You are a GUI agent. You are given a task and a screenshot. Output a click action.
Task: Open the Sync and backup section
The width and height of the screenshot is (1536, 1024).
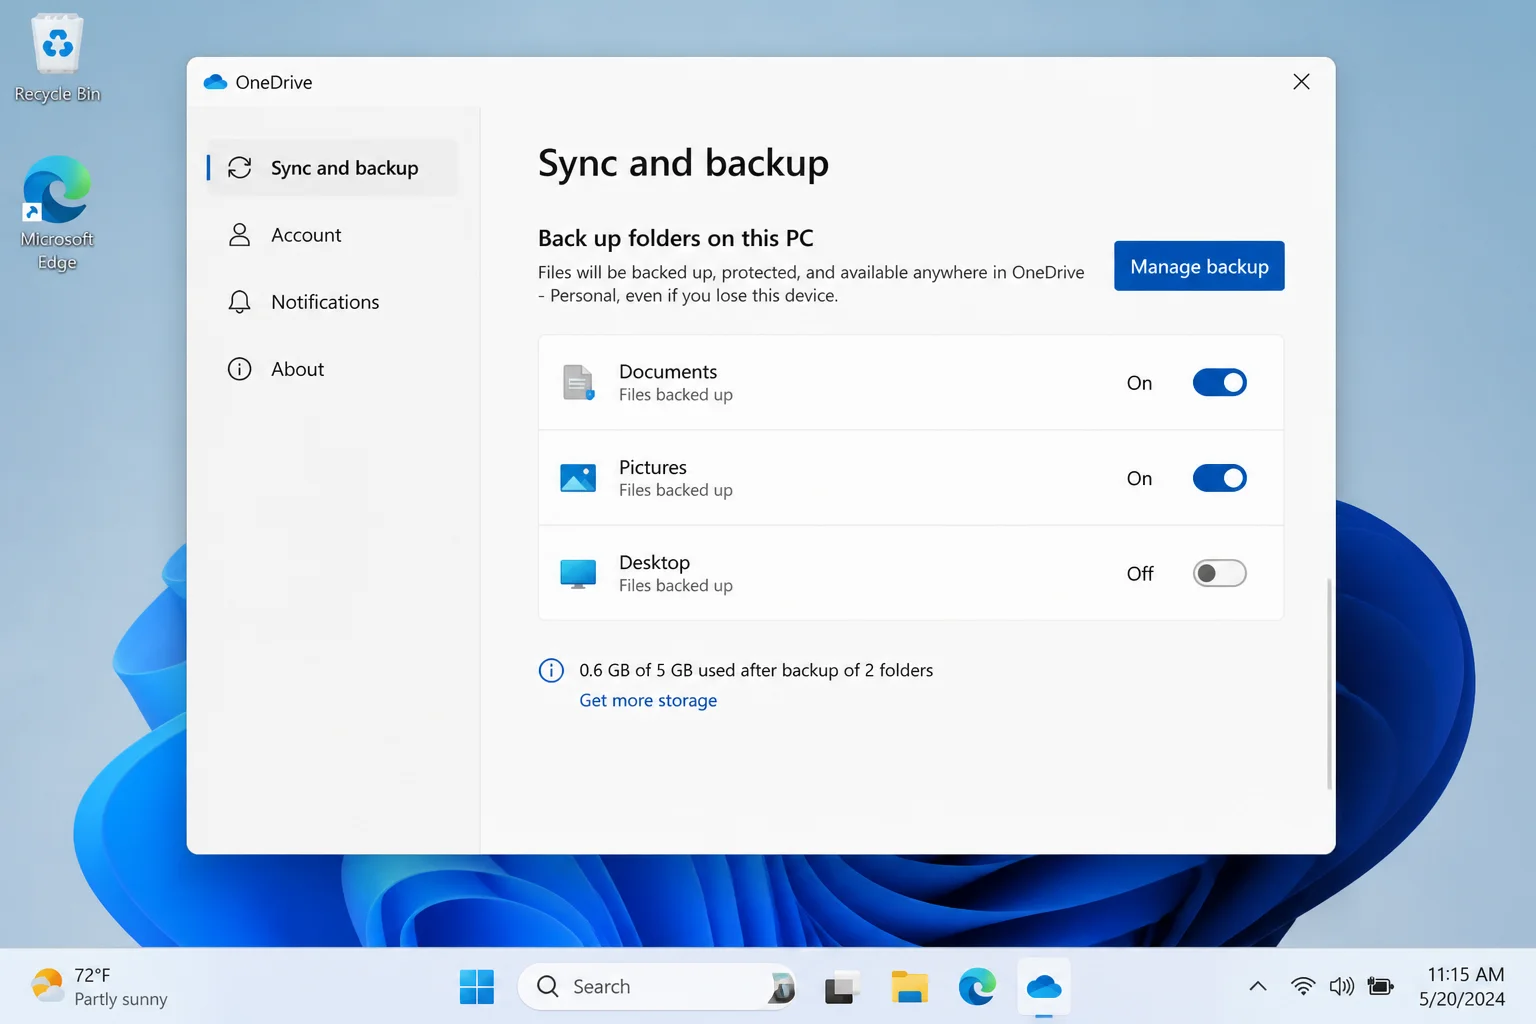coord(332,168)
